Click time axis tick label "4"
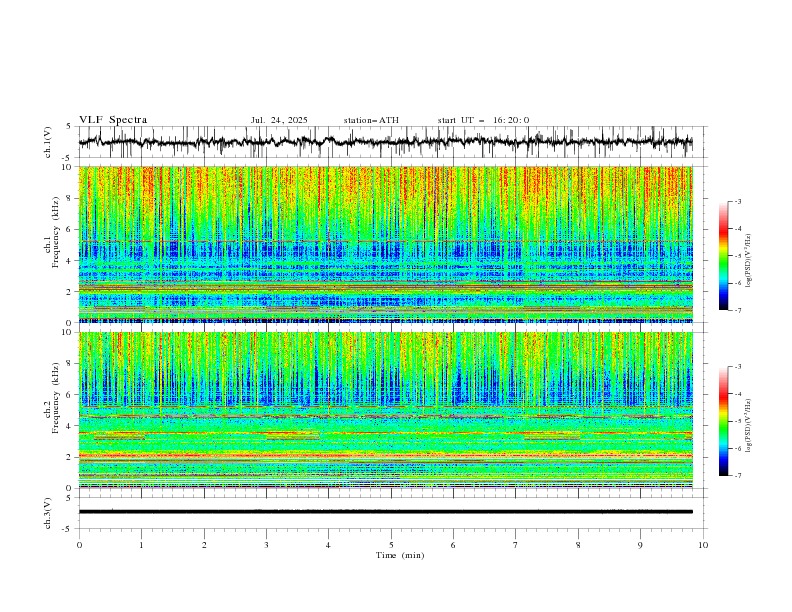Screen dimensions: 792x612 coord(328,545)
